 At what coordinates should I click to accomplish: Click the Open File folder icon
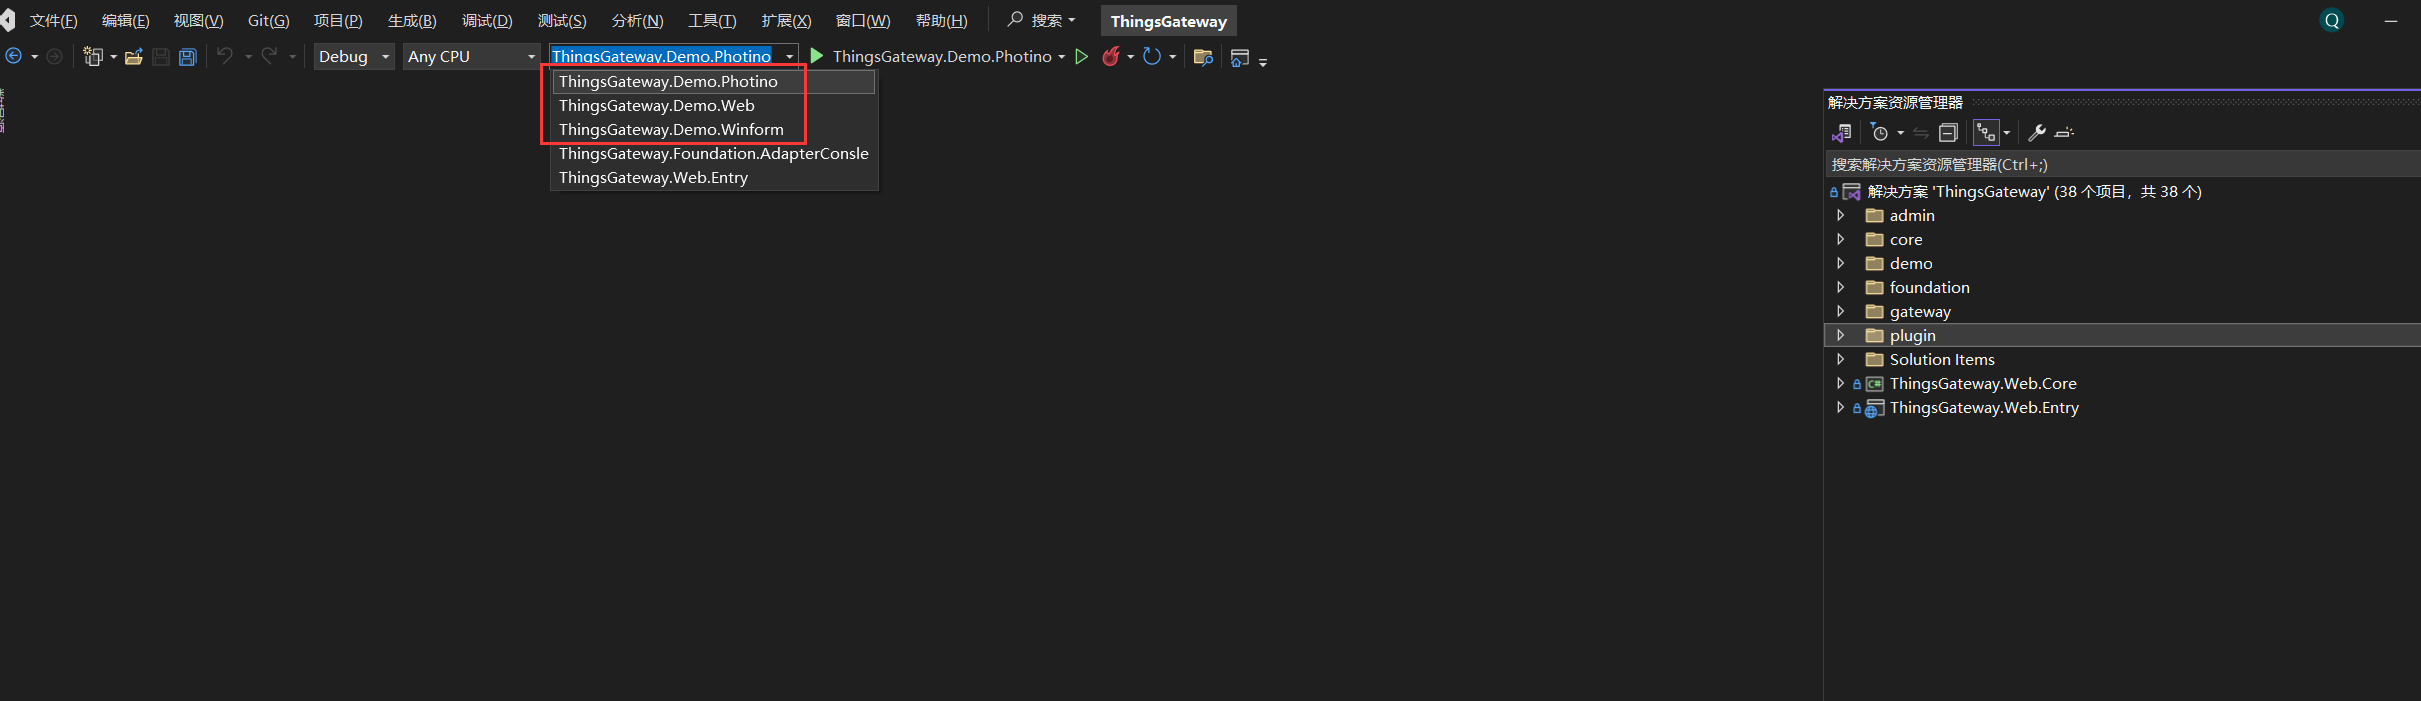point(133,57)
